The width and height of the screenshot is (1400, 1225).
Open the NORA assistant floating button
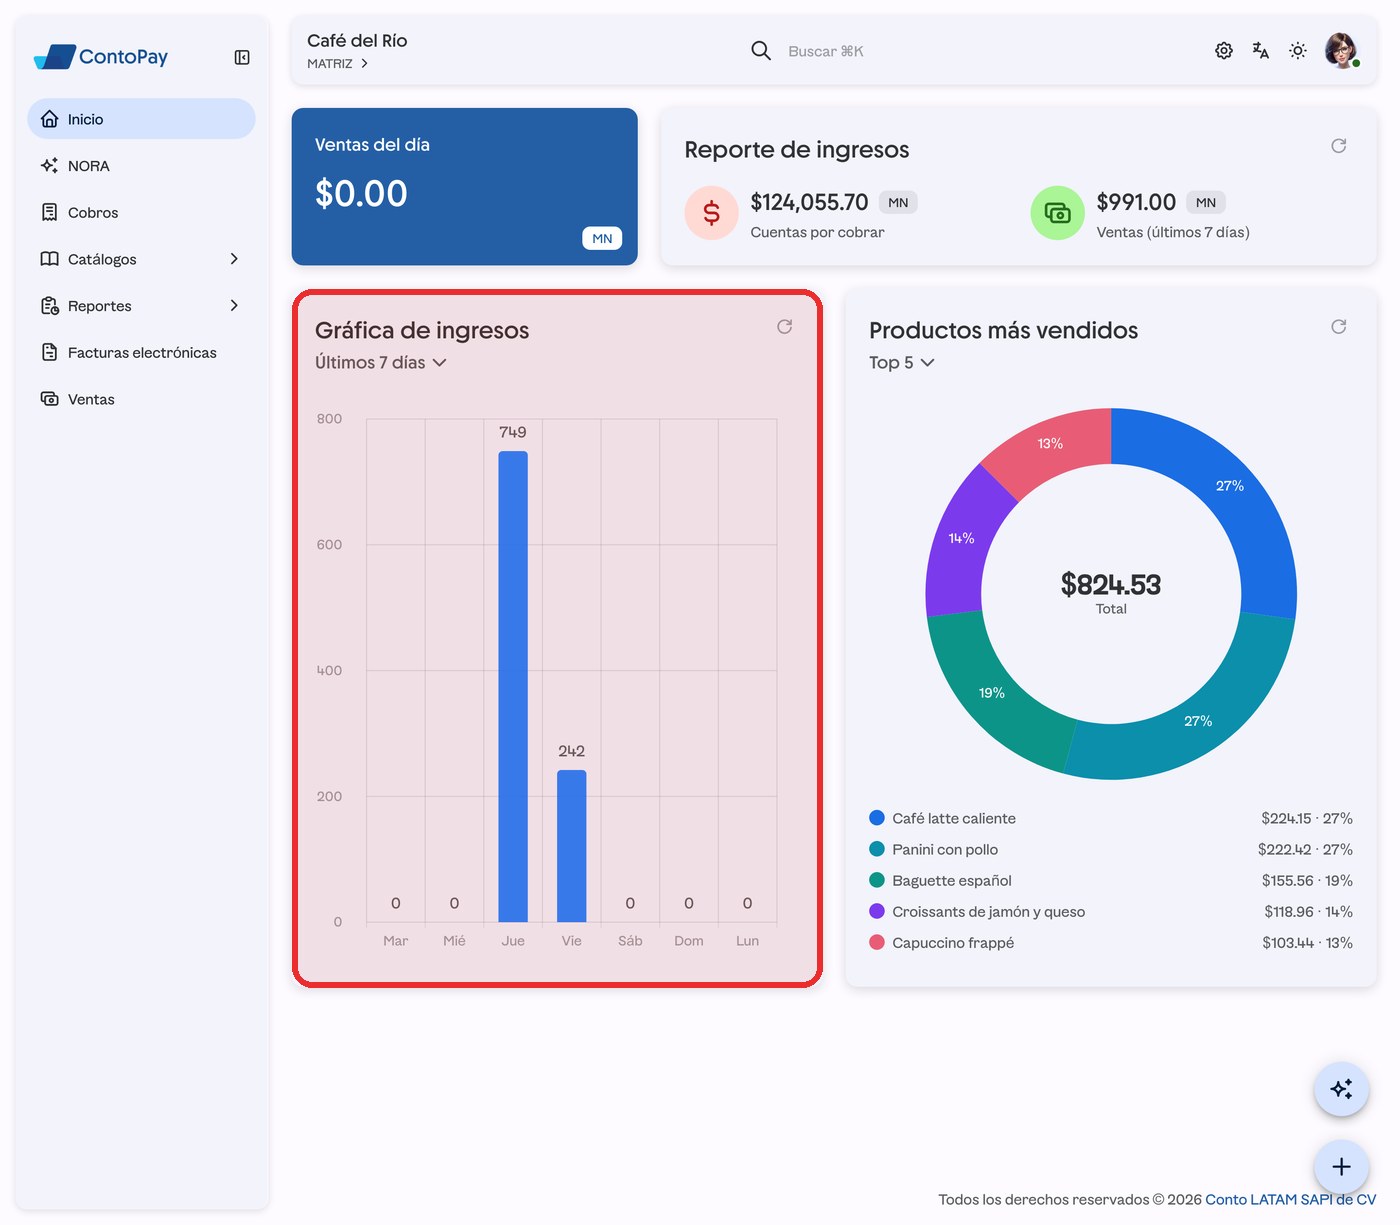[x=1341, y=1089]
